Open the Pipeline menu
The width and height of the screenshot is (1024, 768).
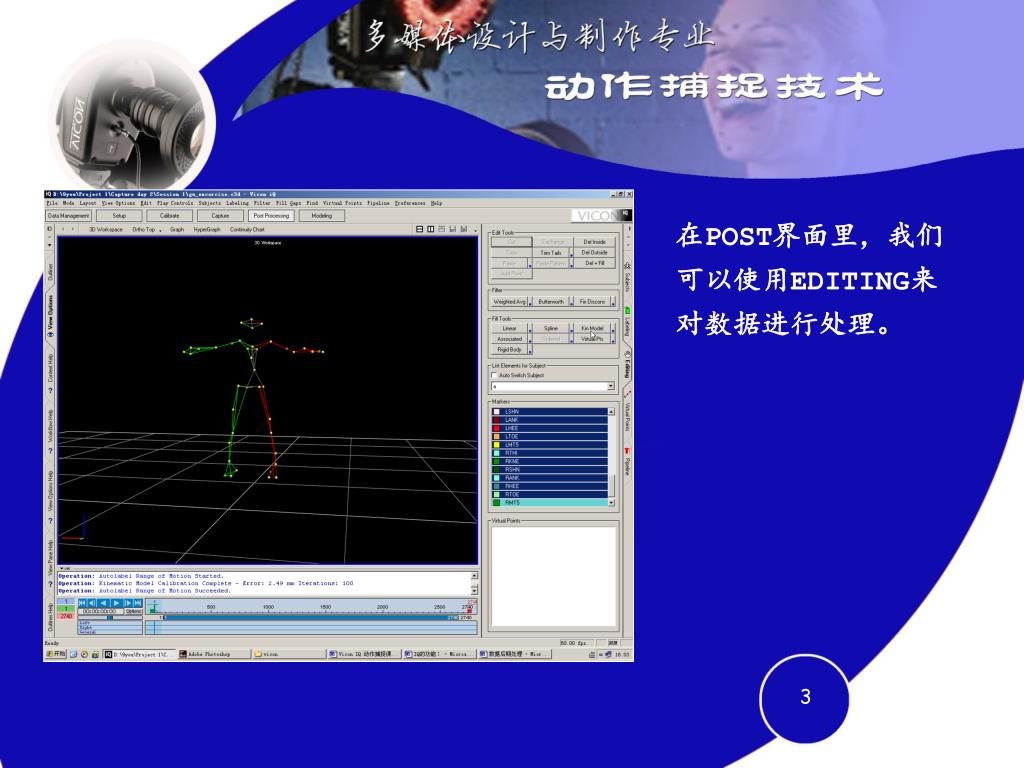[x=378, y=203]
